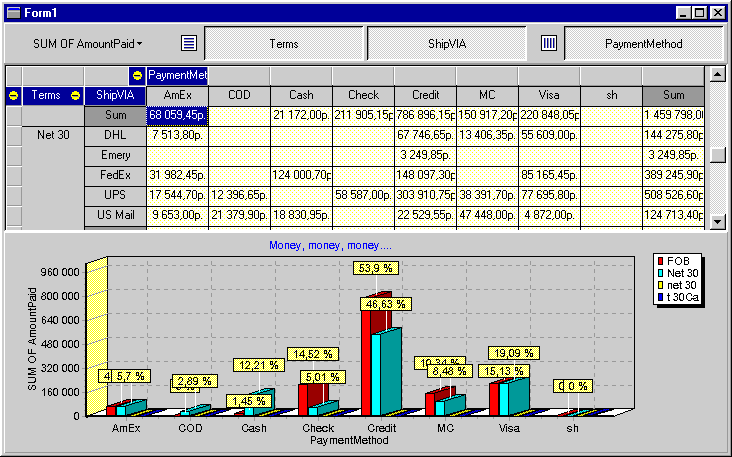Click the Terms field button
This screenshot has width=732, height=457.
click(283, 44)
